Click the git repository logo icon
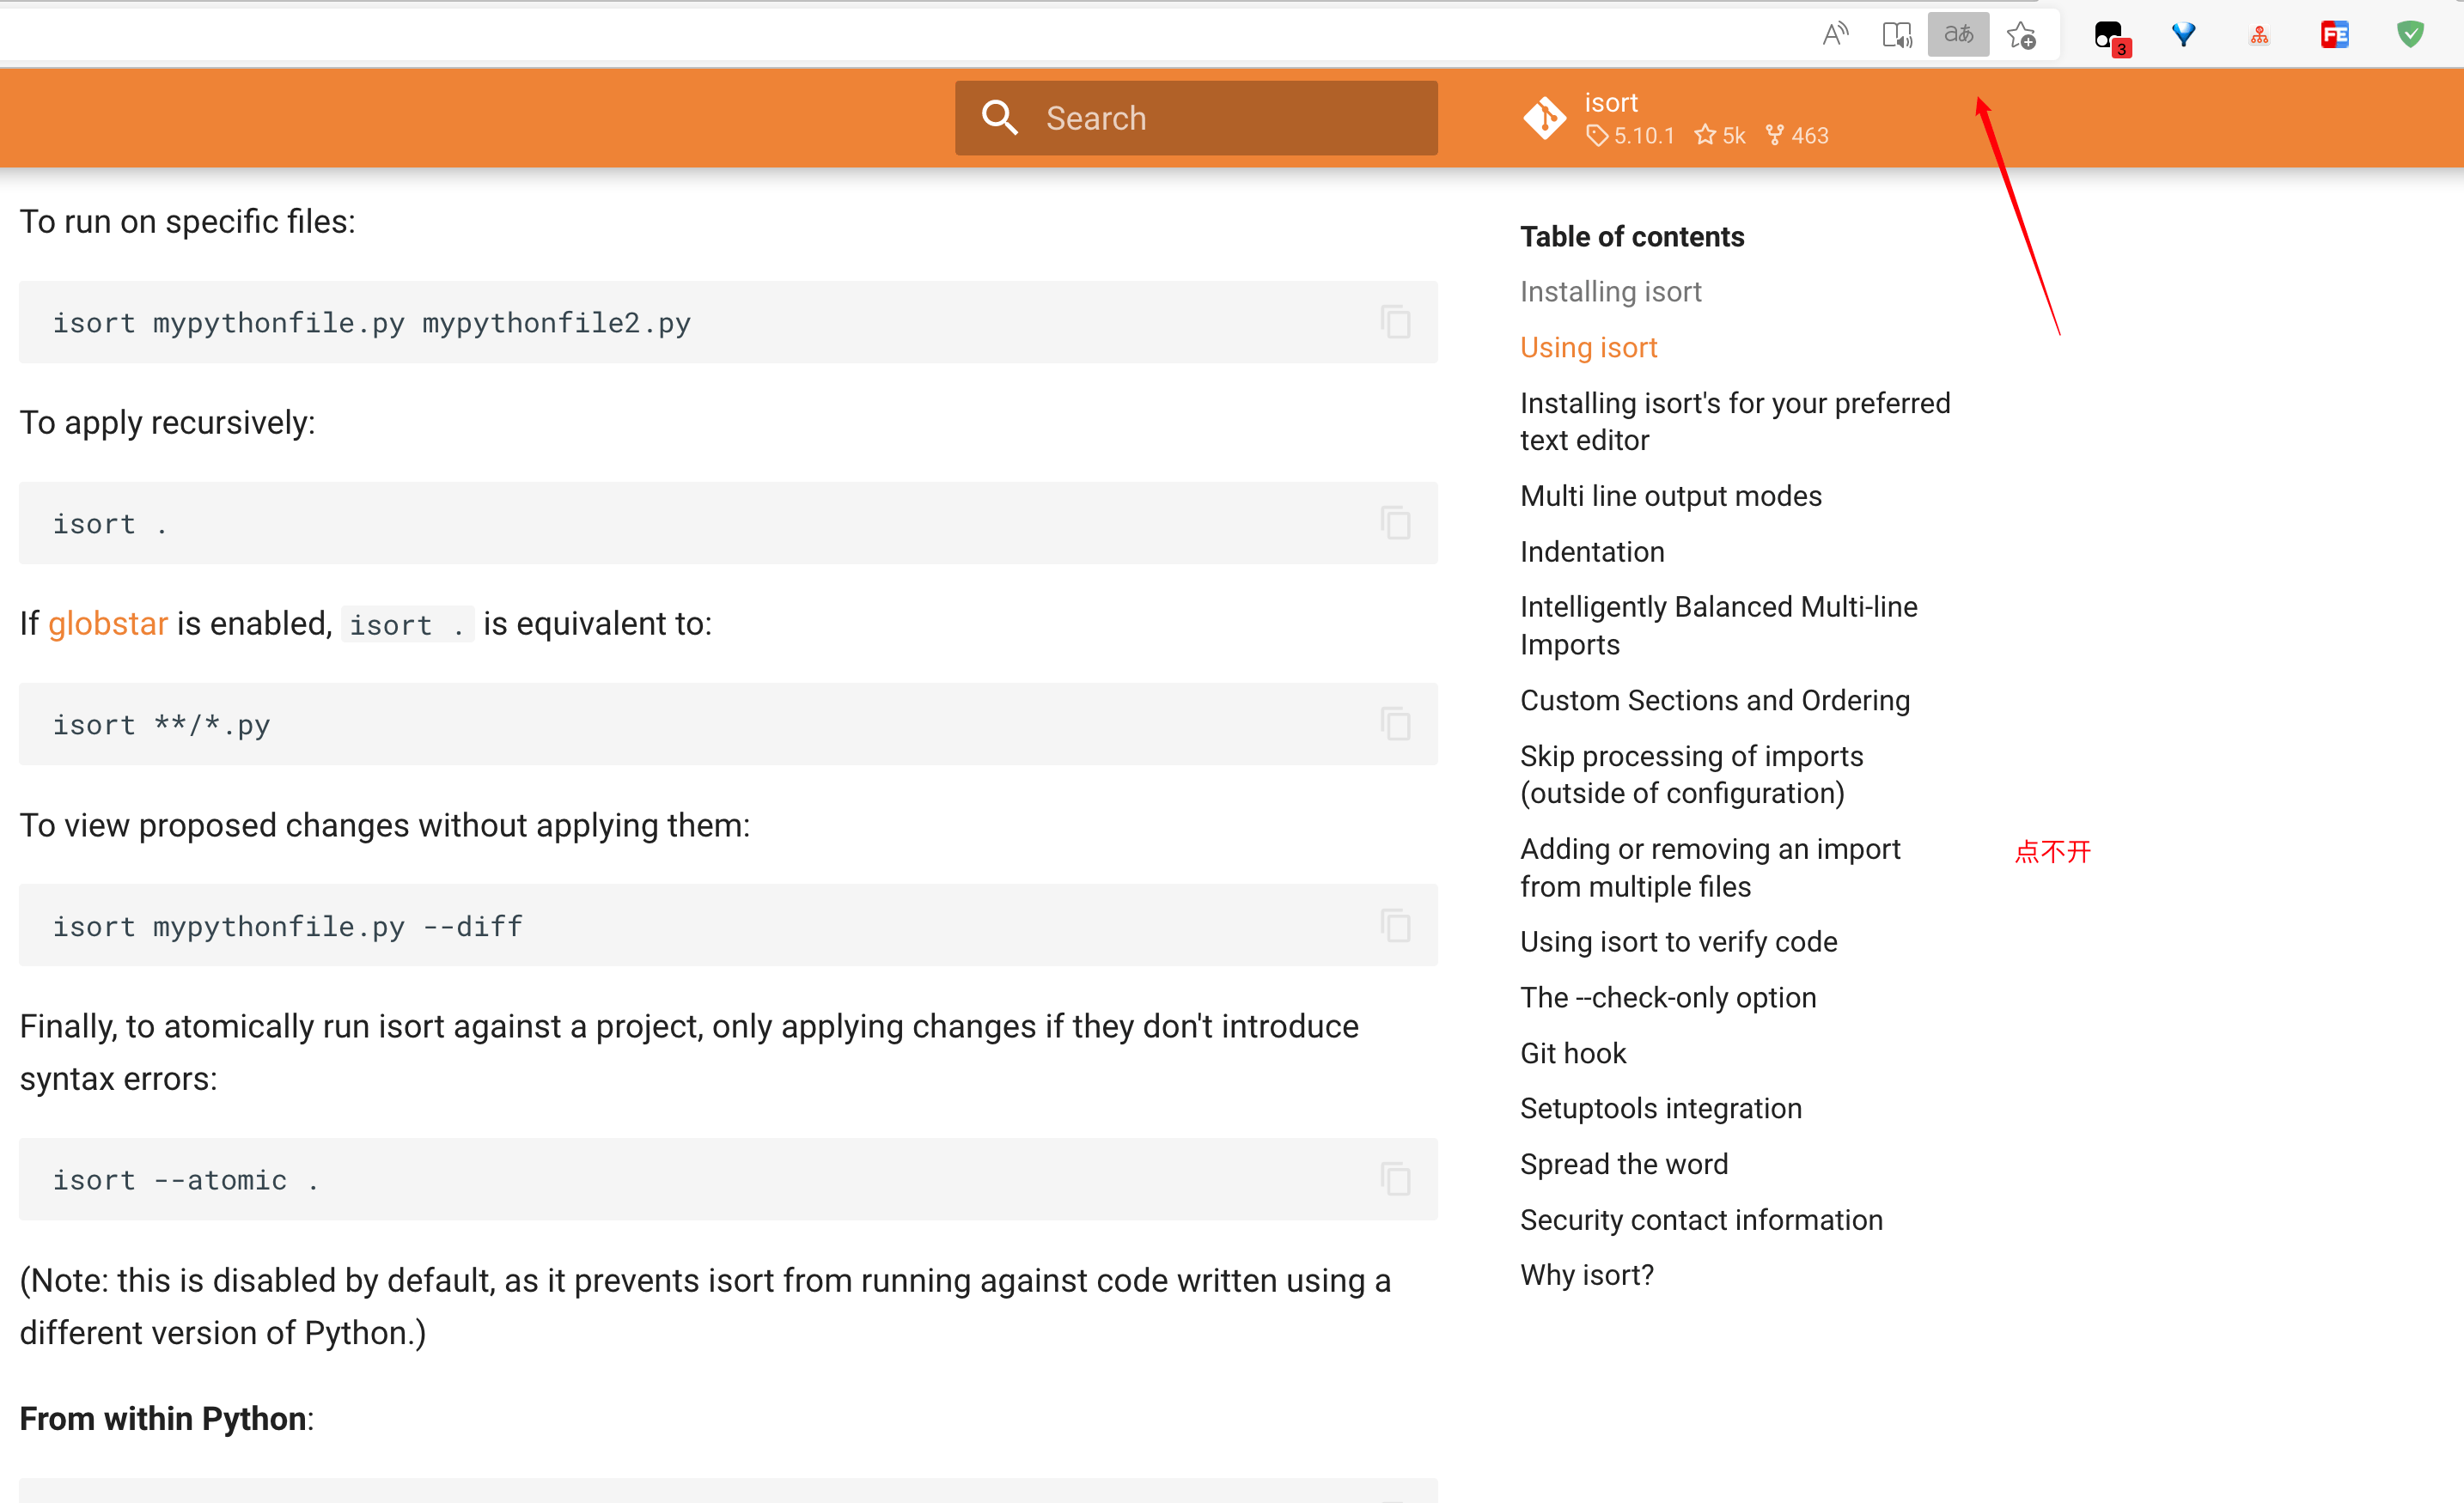Screen dimensions: 2464x1503 1544,118
